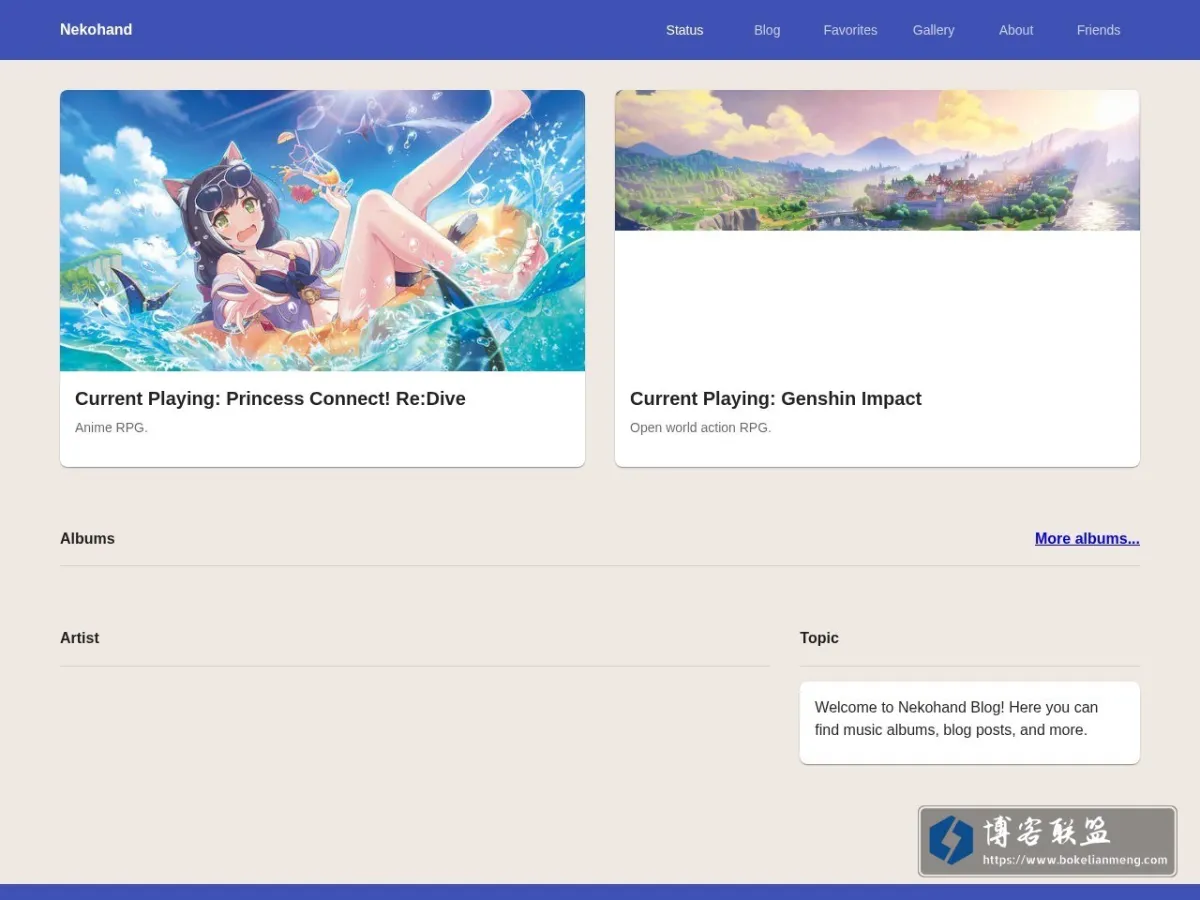Click the "Current Playing: Princess Connect! Re:Dive" title
1200x900 pixels.
[x=270, y=398]
